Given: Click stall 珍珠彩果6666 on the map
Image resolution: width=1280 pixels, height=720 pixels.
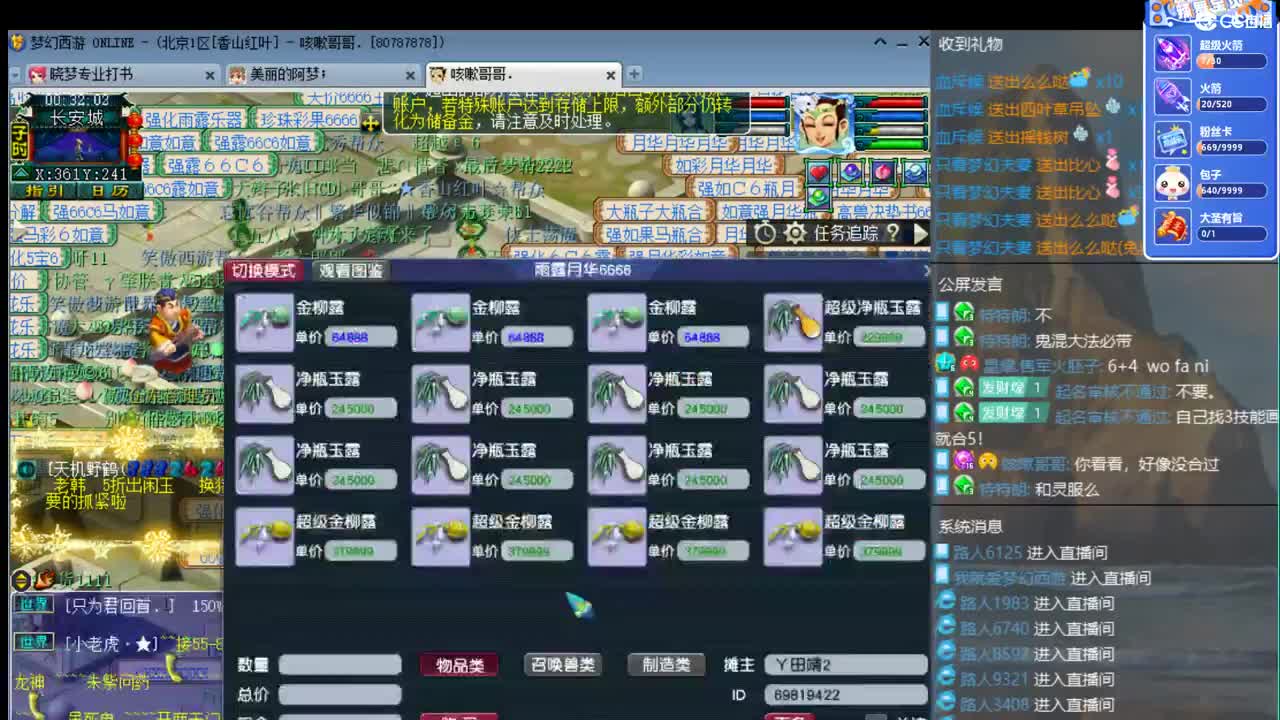Looking at the screenshot, I should click(308, 120).
